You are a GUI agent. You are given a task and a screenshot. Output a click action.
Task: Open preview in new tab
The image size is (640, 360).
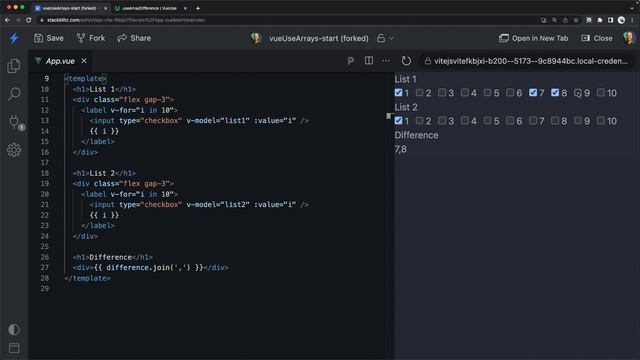pyautogui.click(x=533, y=38)
